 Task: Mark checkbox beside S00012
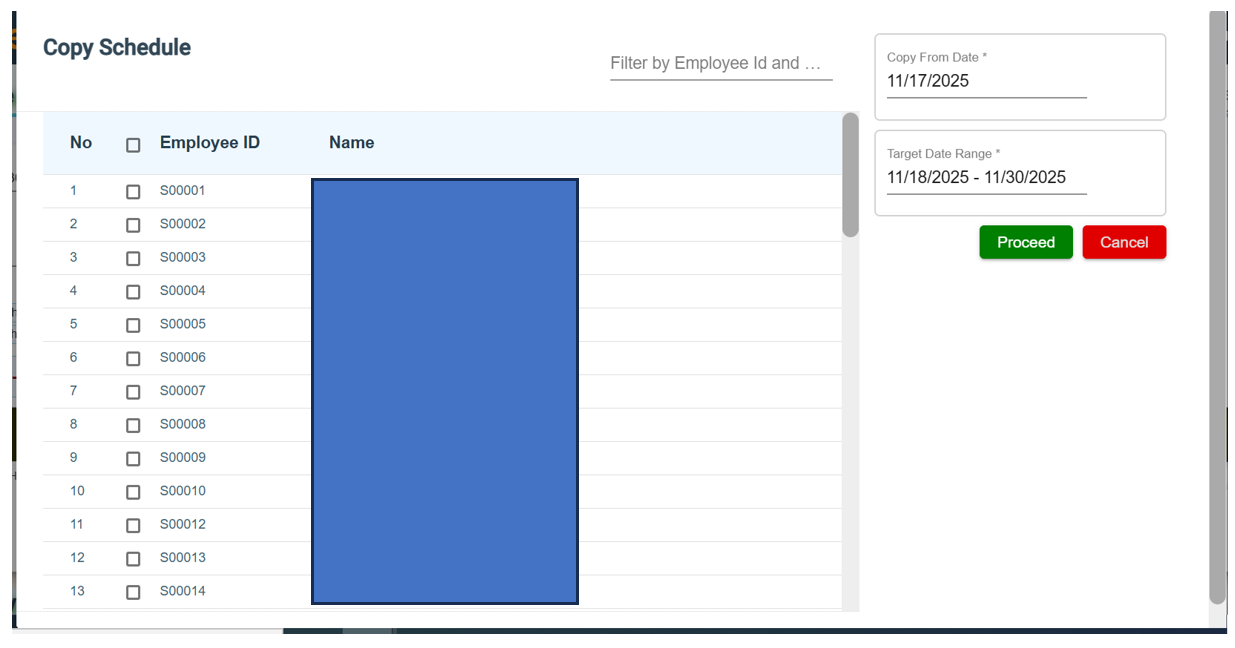click(133, 525)
